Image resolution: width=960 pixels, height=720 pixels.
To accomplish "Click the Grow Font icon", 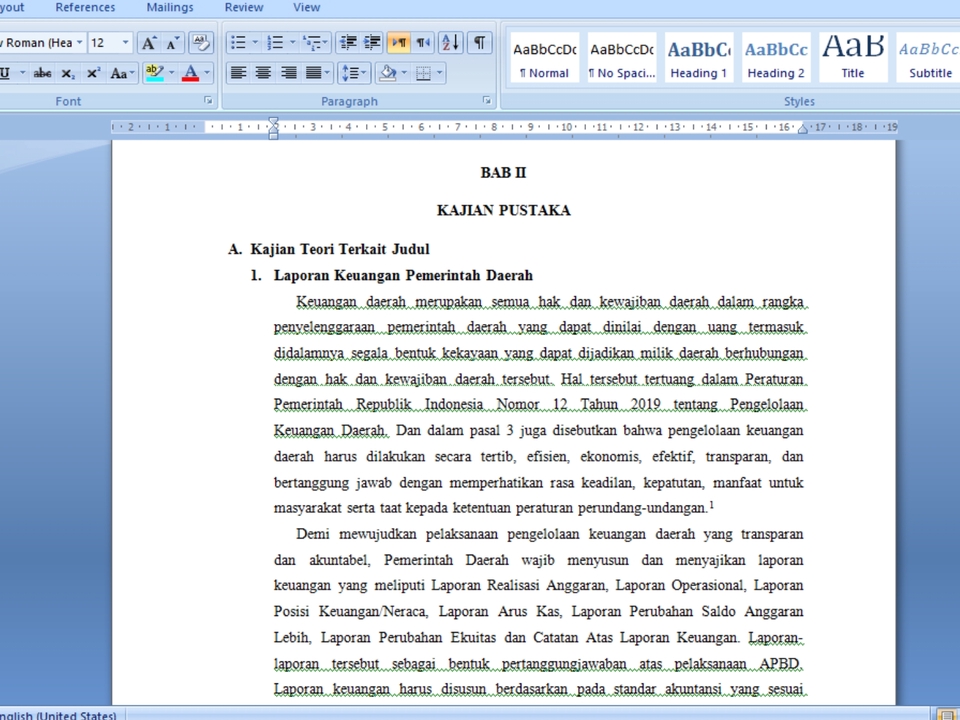I will tap(148, 43).
